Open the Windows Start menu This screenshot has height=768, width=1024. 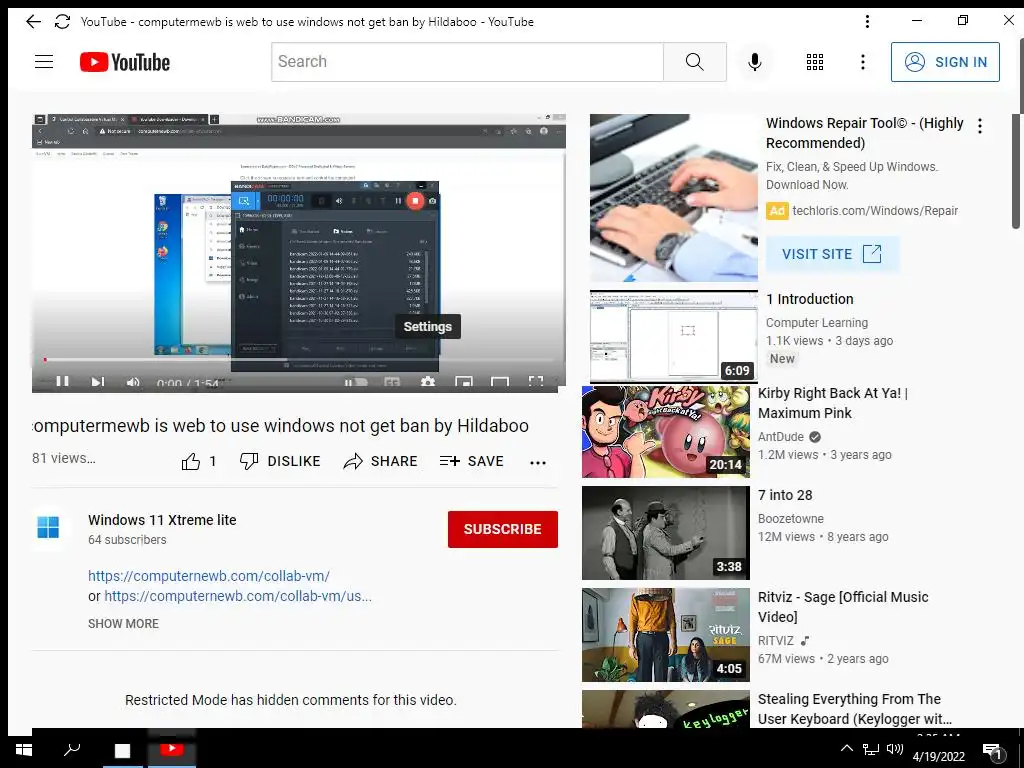24,750
